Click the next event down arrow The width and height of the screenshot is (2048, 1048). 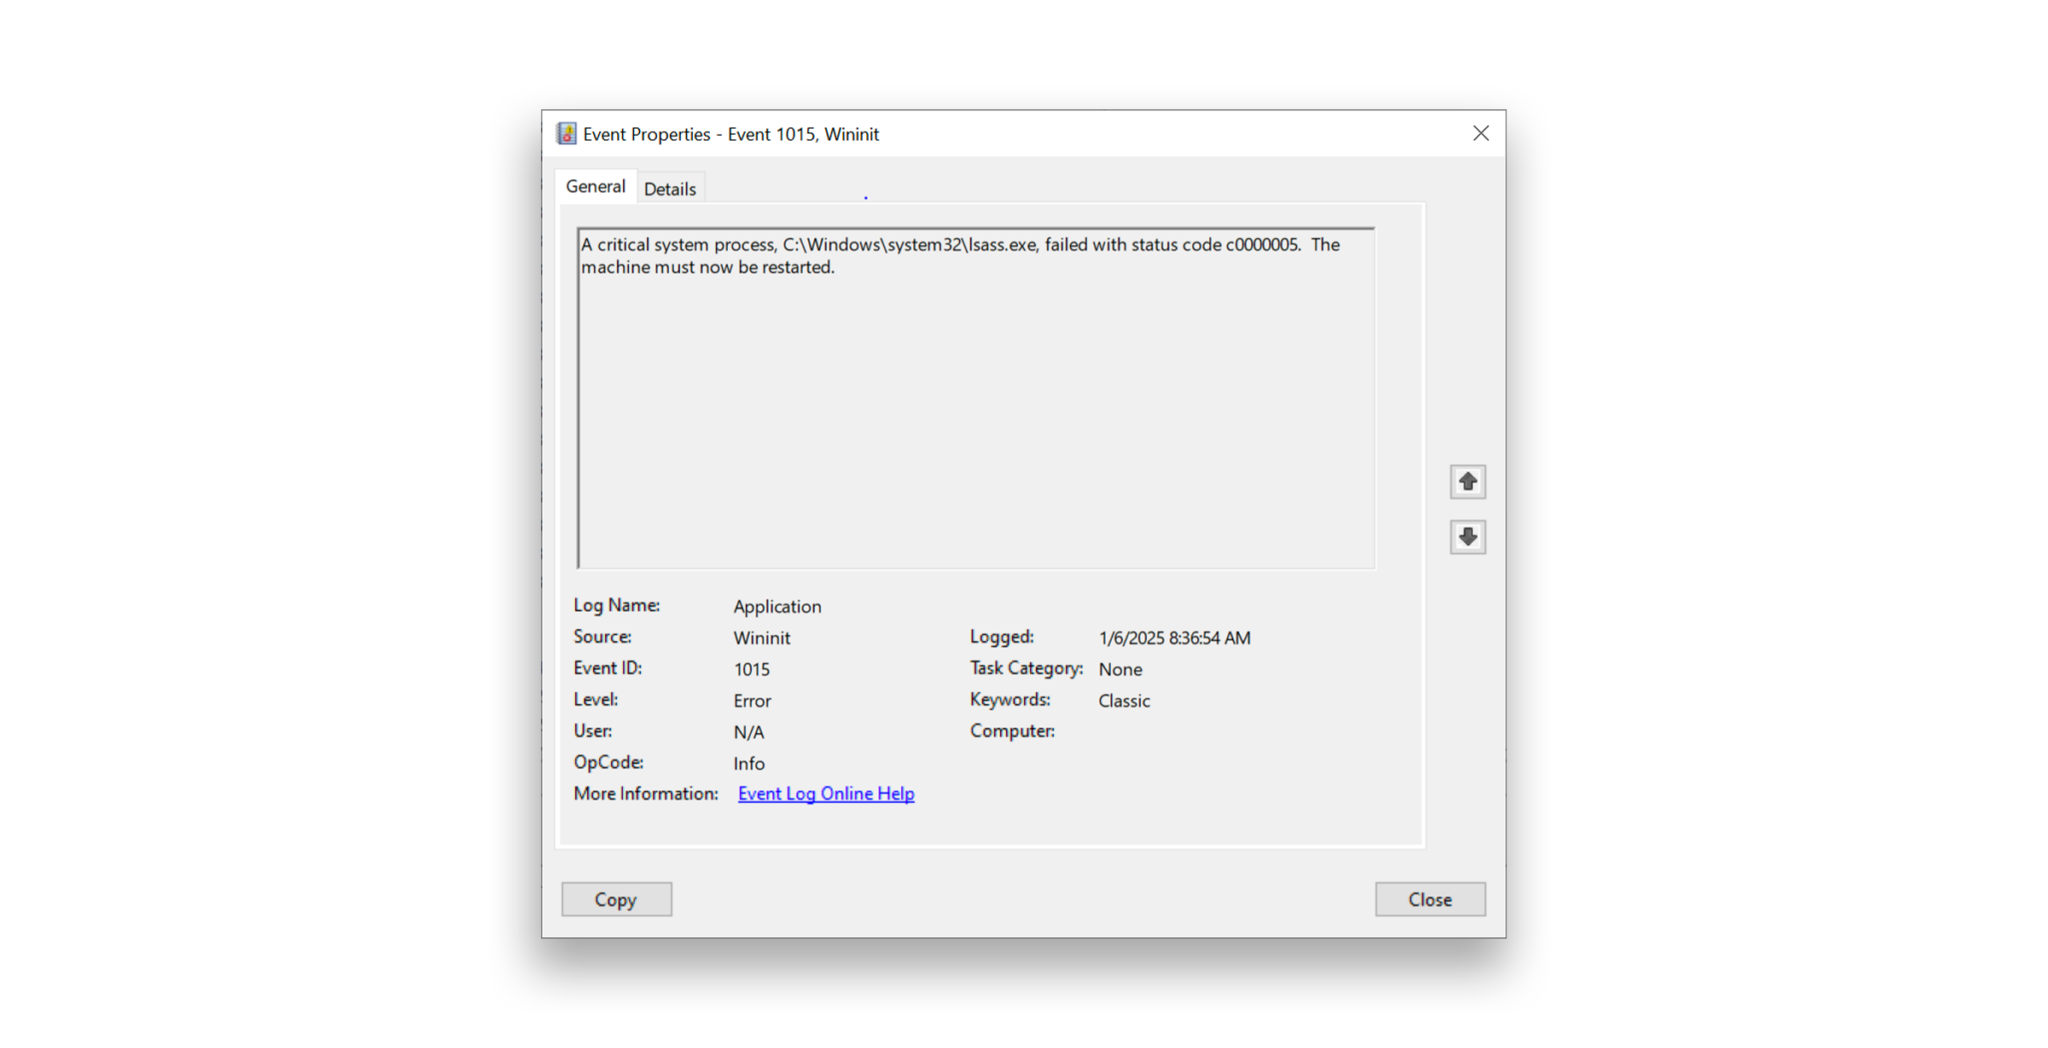tap(1467, 537)
